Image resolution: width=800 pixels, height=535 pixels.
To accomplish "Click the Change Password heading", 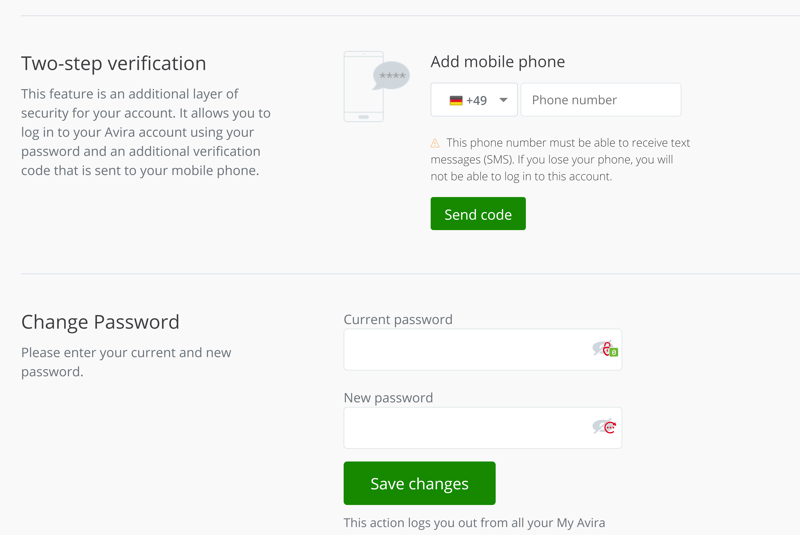I will (100, 322).
